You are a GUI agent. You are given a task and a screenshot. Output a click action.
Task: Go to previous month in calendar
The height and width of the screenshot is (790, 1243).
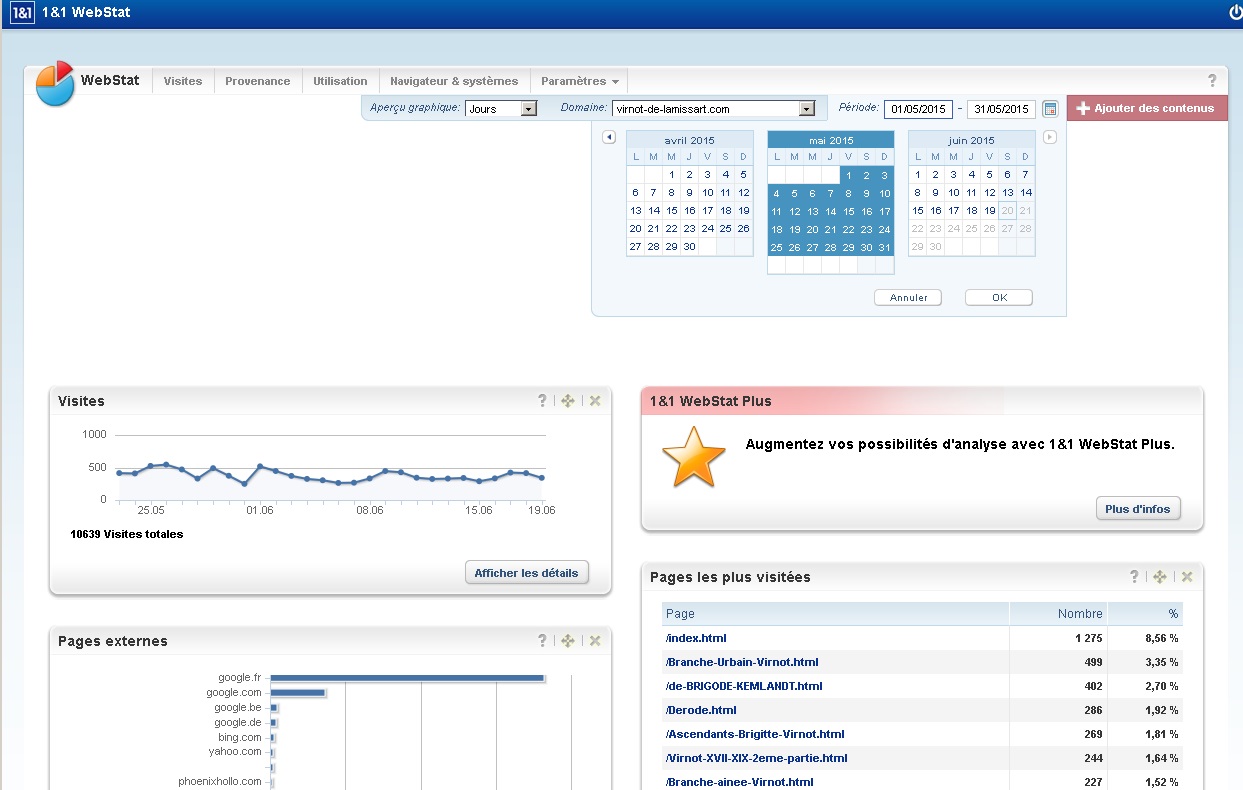coord(609,138)
